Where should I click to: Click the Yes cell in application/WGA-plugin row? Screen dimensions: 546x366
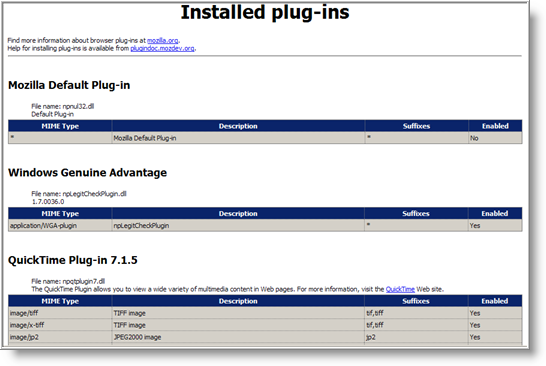point(495,225)
